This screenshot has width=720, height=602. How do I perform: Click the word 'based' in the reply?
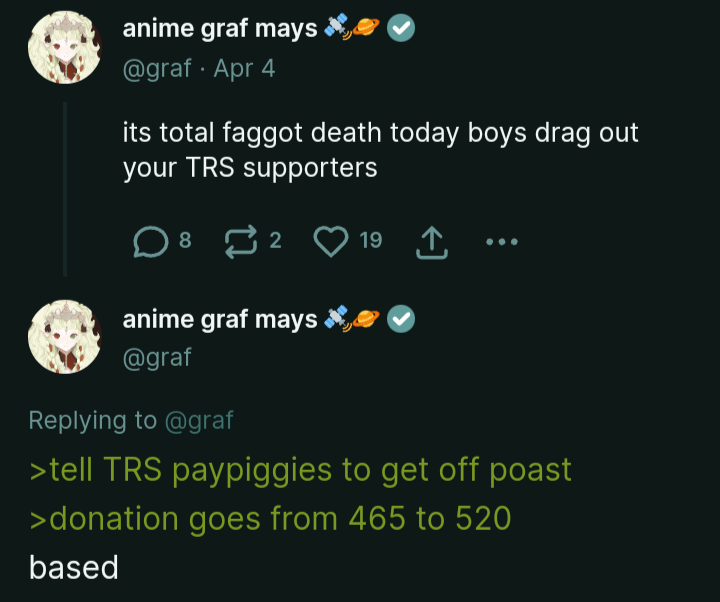(73, 568)
